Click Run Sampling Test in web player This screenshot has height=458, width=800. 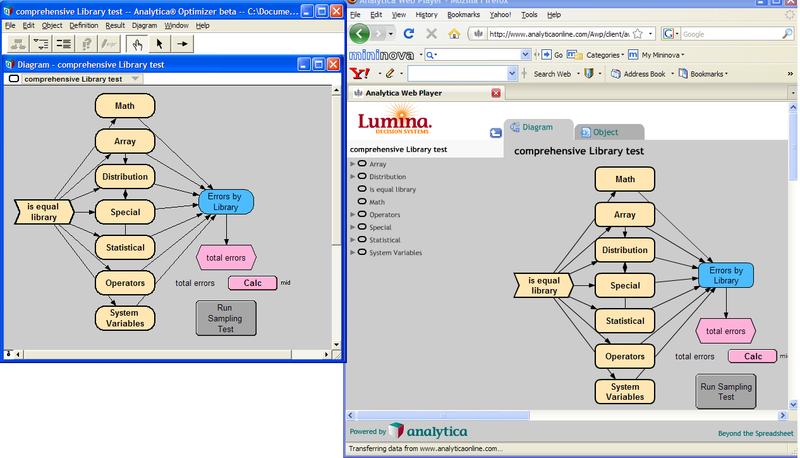point(726,392)
